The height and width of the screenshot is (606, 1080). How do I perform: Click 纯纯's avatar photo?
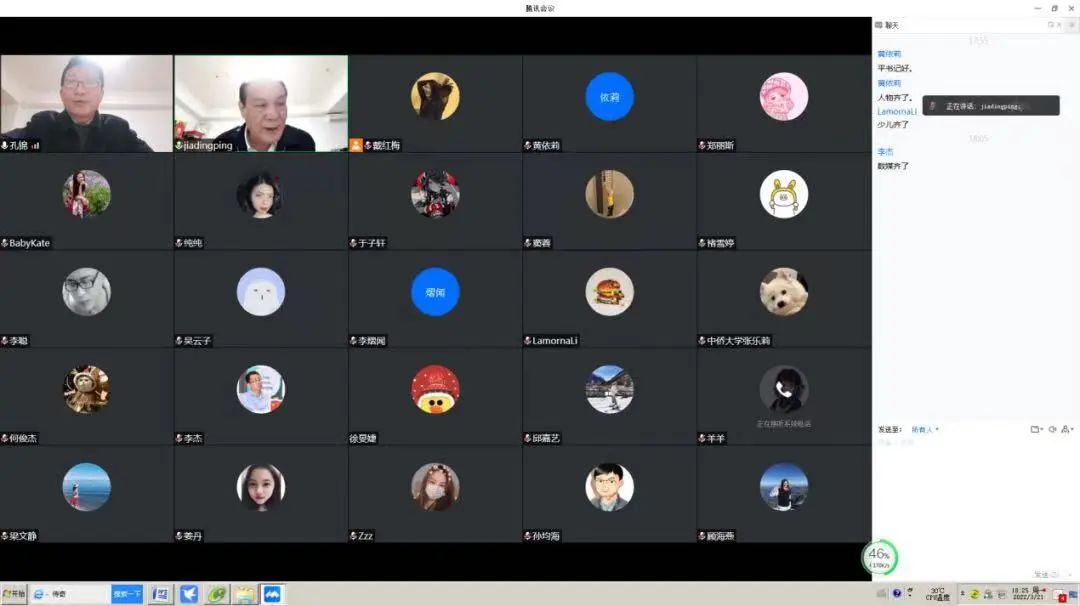tap(261, 194)
